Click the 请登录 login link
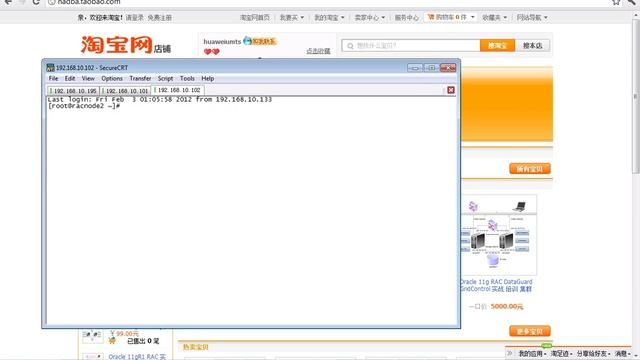This screenshot has height=360, width=640. pyautogui.click(x=134, y=18)
